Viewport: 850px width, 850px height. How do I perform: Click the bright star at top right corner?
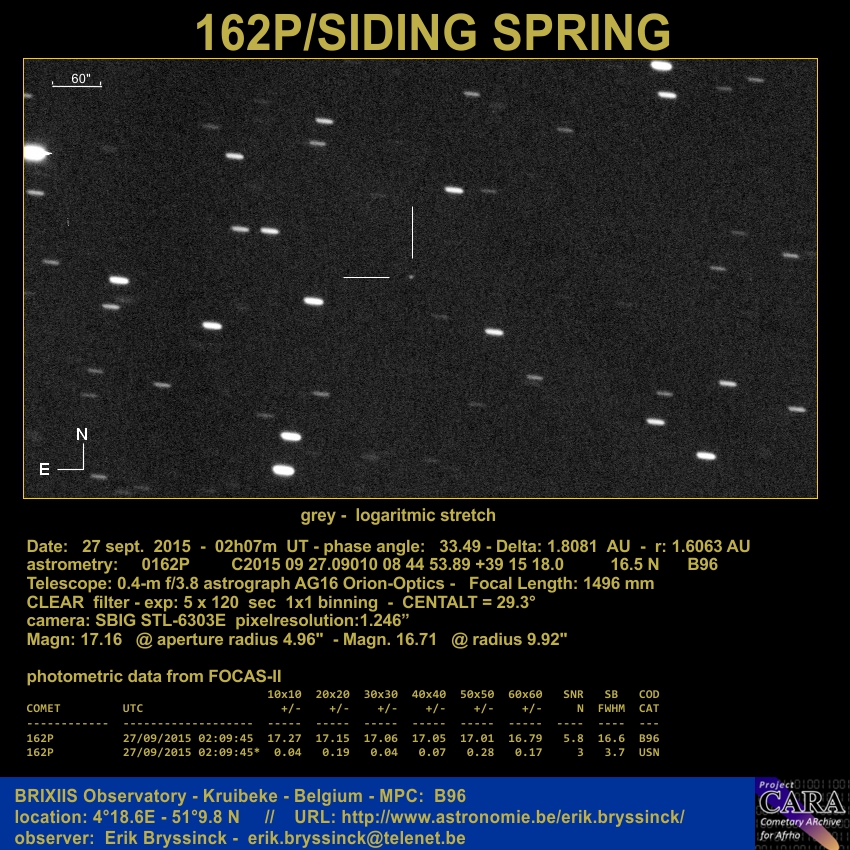coord(660,66)
